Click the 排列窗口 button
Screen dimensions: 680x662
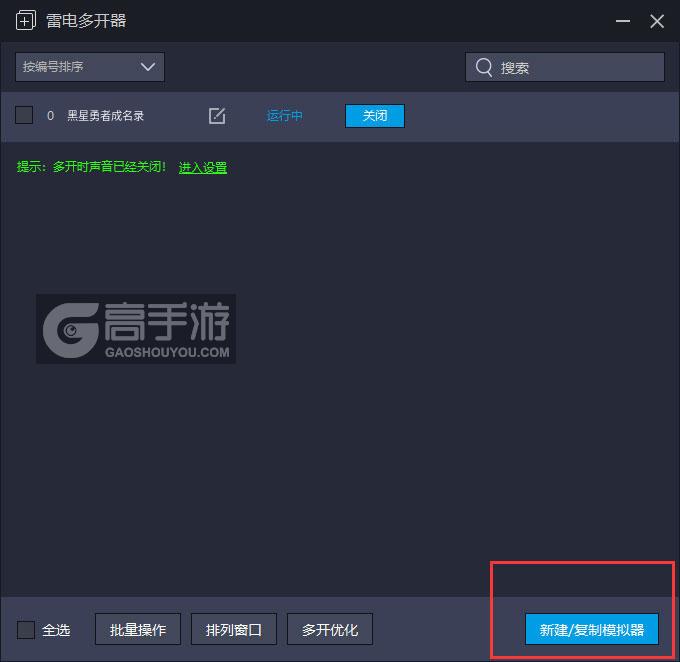[234, 629]
